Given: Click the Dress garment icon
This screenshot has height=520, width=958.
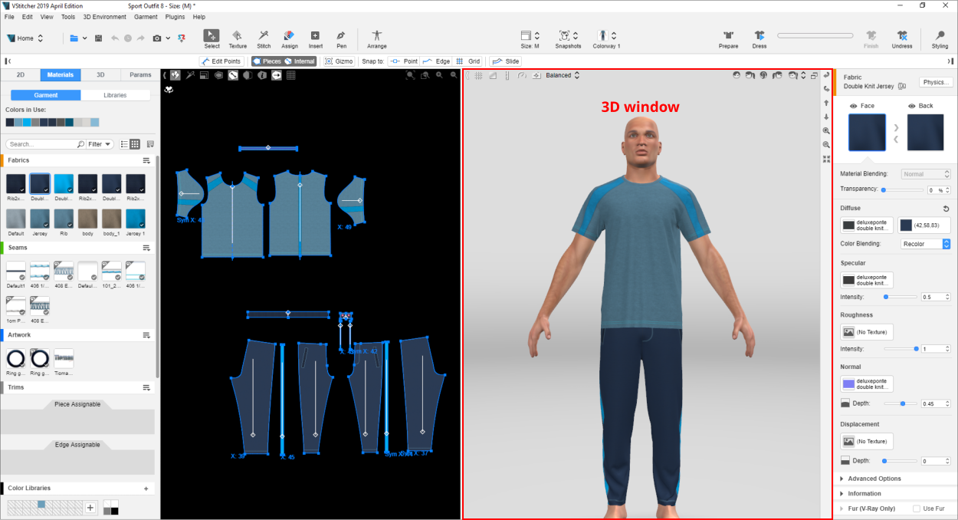Looking at the screenshot, I should (759, 38).
